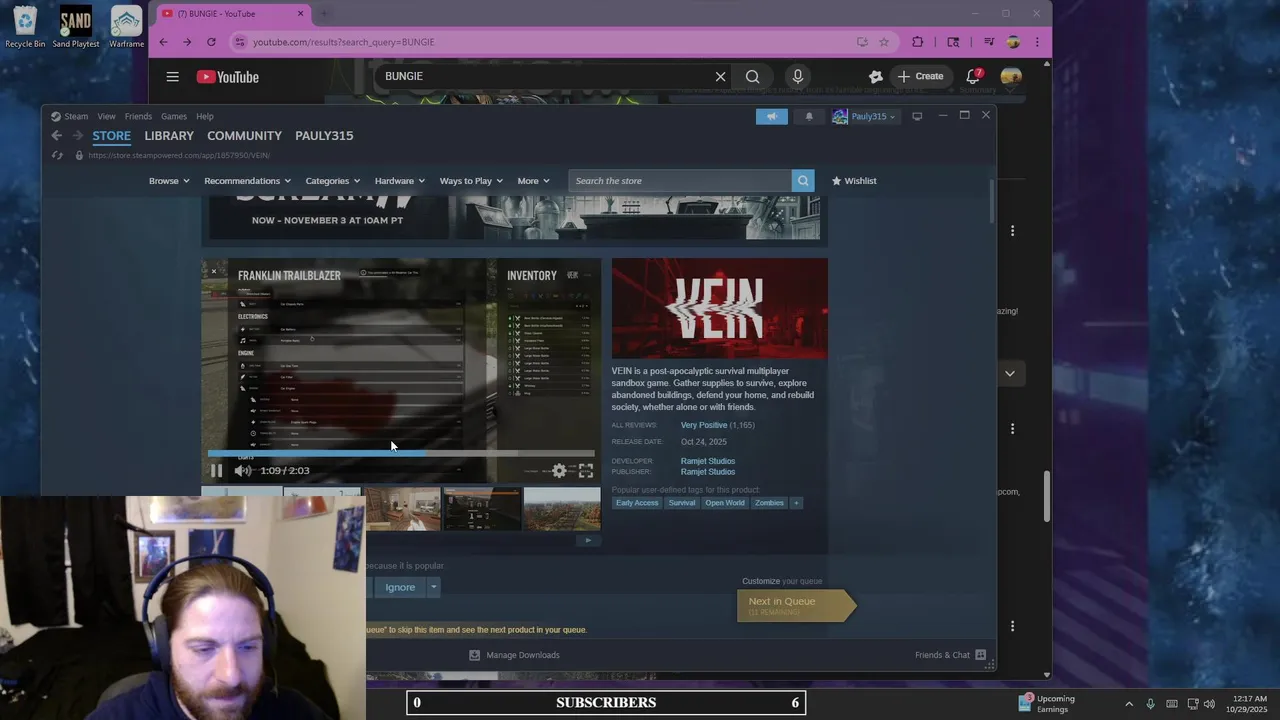The height and width of the screenshot is (720, 1280).
Task: Open Steam announcements megaphone button
Action: (x=771, y=116)
